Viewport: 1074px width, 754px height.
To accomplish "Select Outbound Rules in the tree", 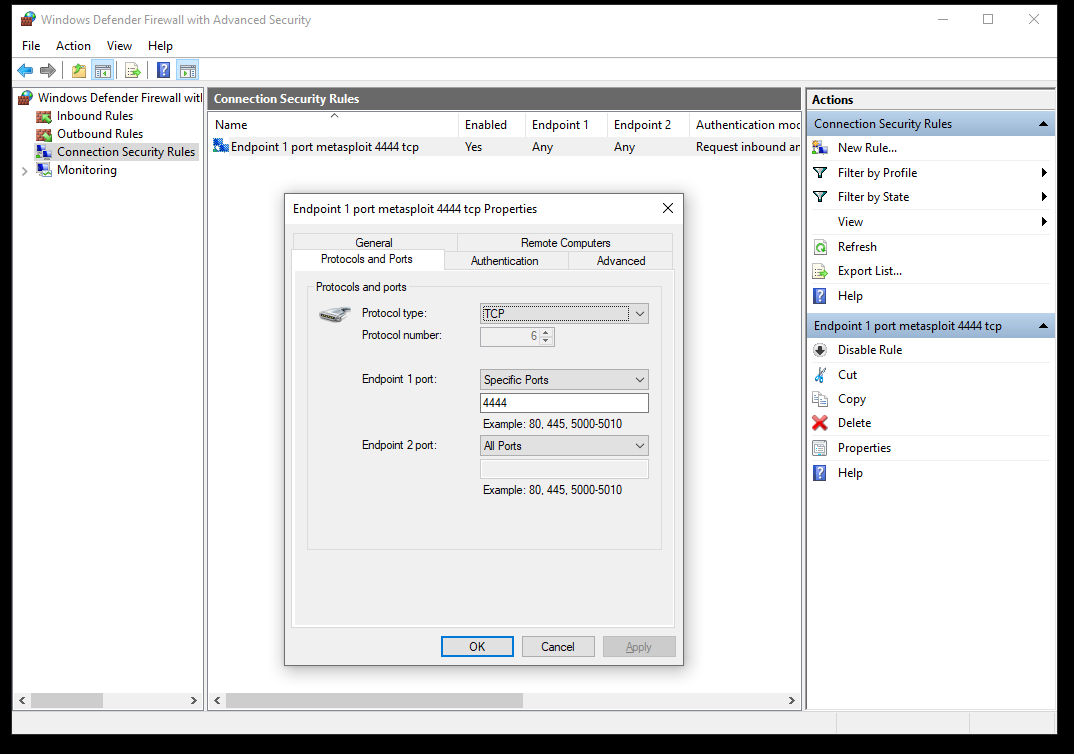I will pyautogui.click(x=99, y=134).
